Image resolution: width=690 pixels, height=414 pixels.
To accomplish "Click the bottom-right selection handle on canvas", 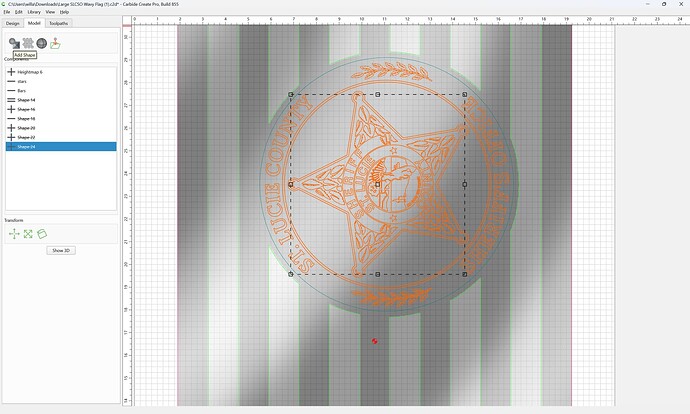I will [465, 274].
